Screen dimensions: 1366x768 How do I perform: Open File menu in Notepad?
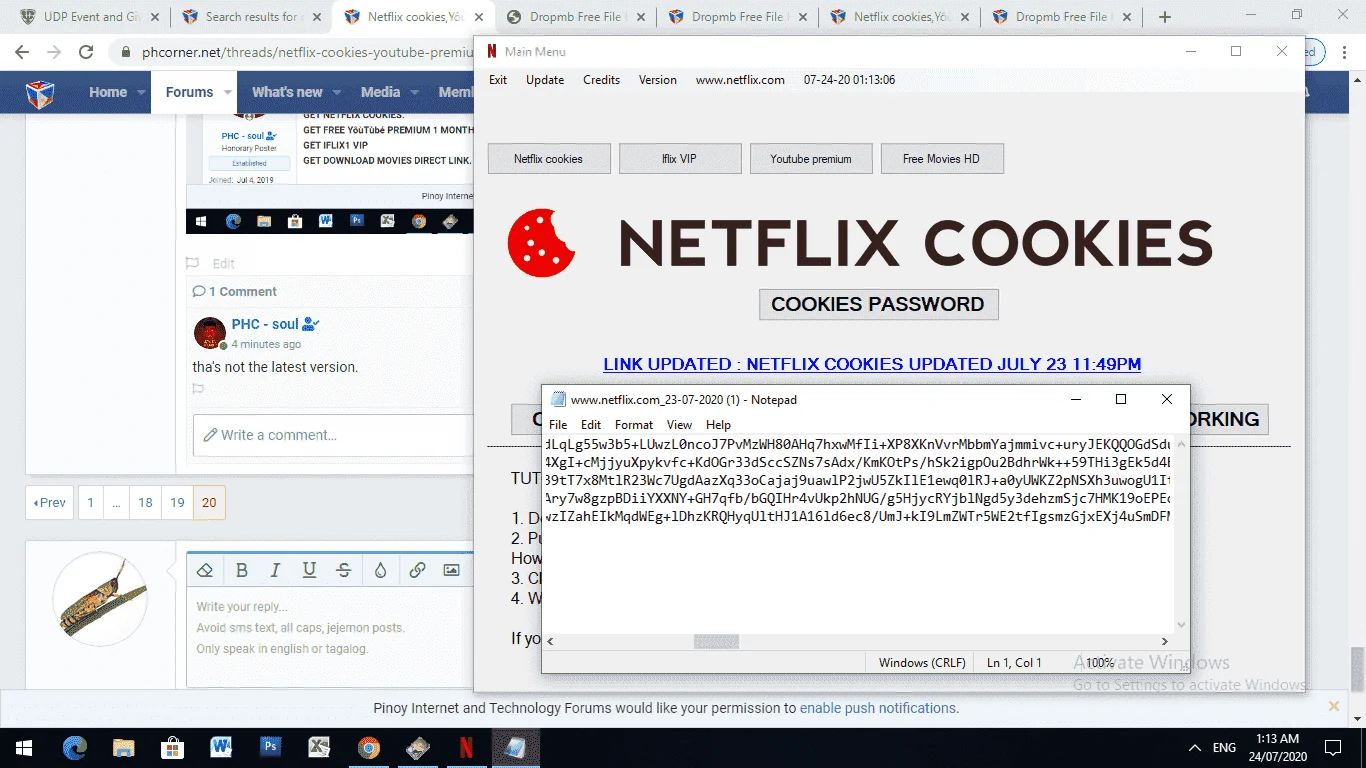(x=558, y=425)
